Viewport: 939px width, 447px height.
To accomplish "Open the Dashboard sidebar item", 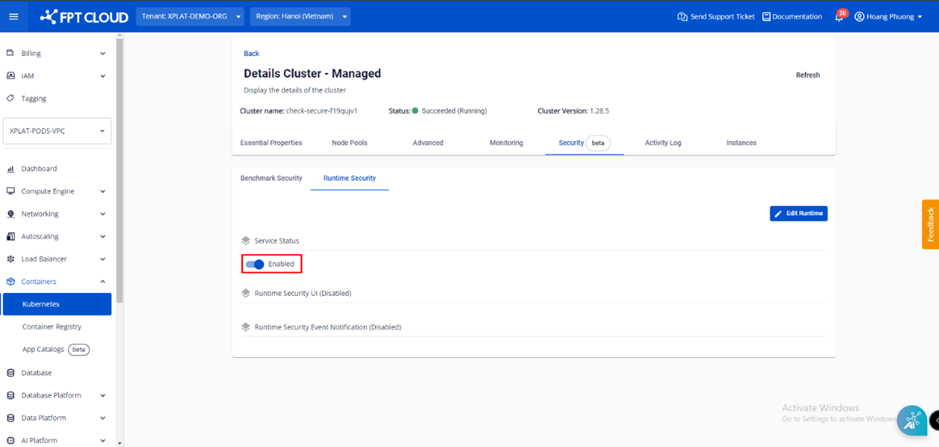I will click(40, 169).
